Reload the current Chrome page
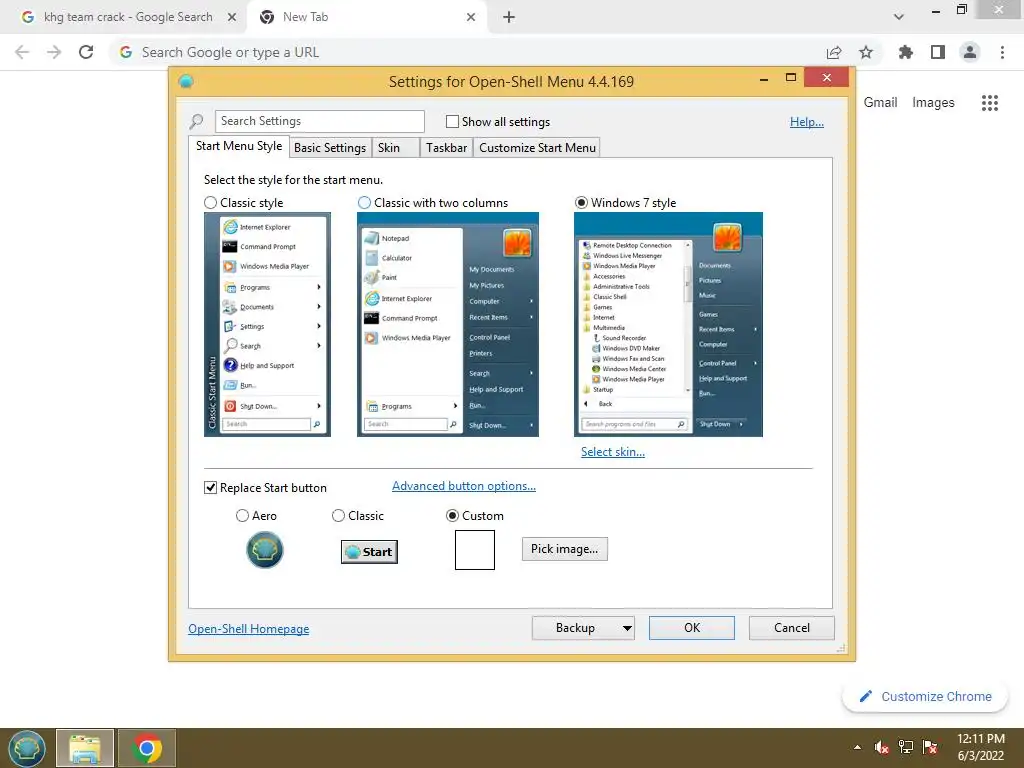 [86, 52]
